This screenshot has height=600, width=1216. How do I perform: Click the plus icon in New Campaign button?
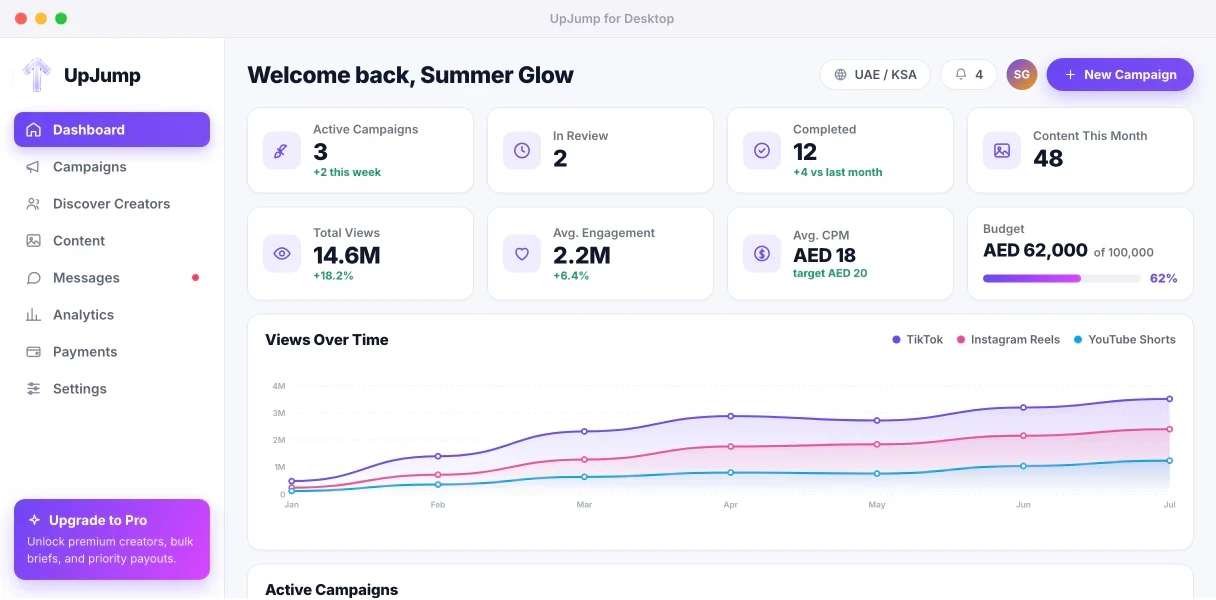tap(1070, 75)
